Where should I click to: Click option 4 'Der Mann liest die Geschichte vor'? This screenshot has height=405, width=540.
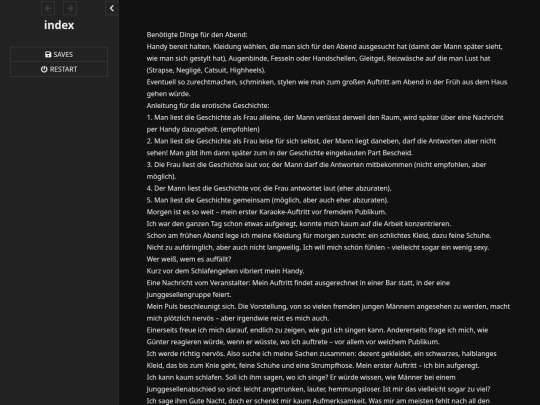pos(269,188)
